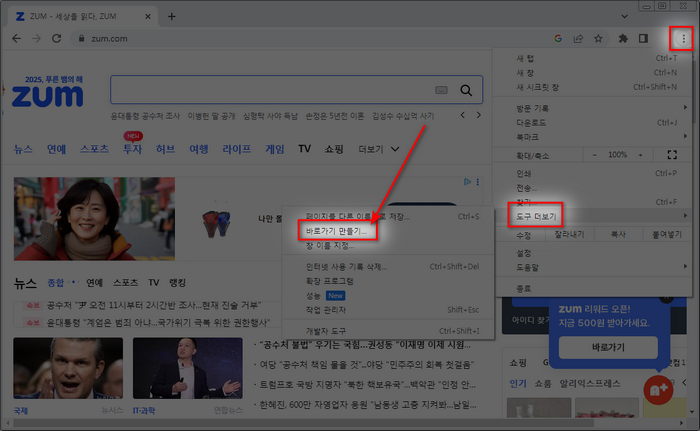700x431 pixels.
Task: Click 잘라내기 in edit row
Action: point(569,234)
